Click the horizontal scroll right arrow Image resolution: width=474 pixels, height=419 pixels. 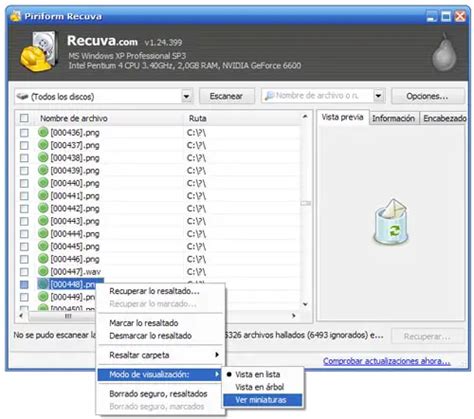point(294,315)
